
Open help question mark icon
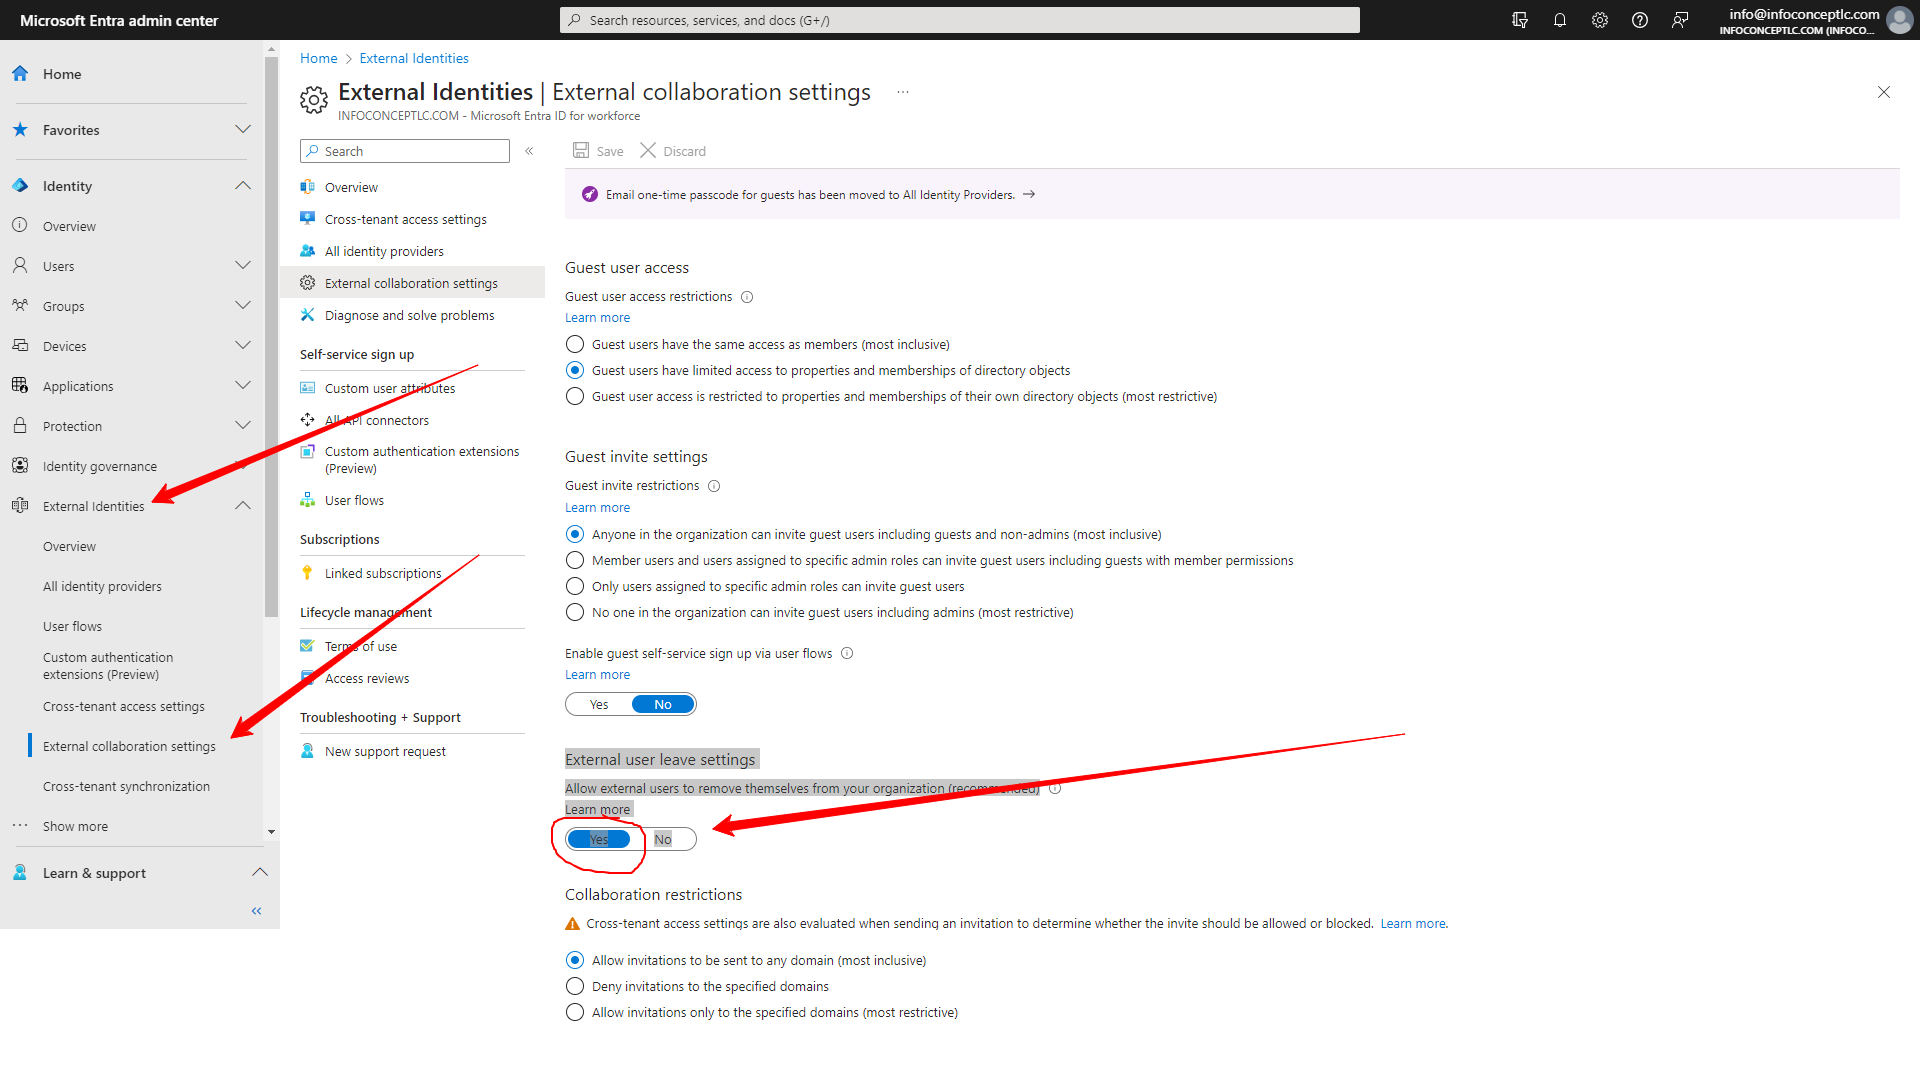(x=1640, y=20)
